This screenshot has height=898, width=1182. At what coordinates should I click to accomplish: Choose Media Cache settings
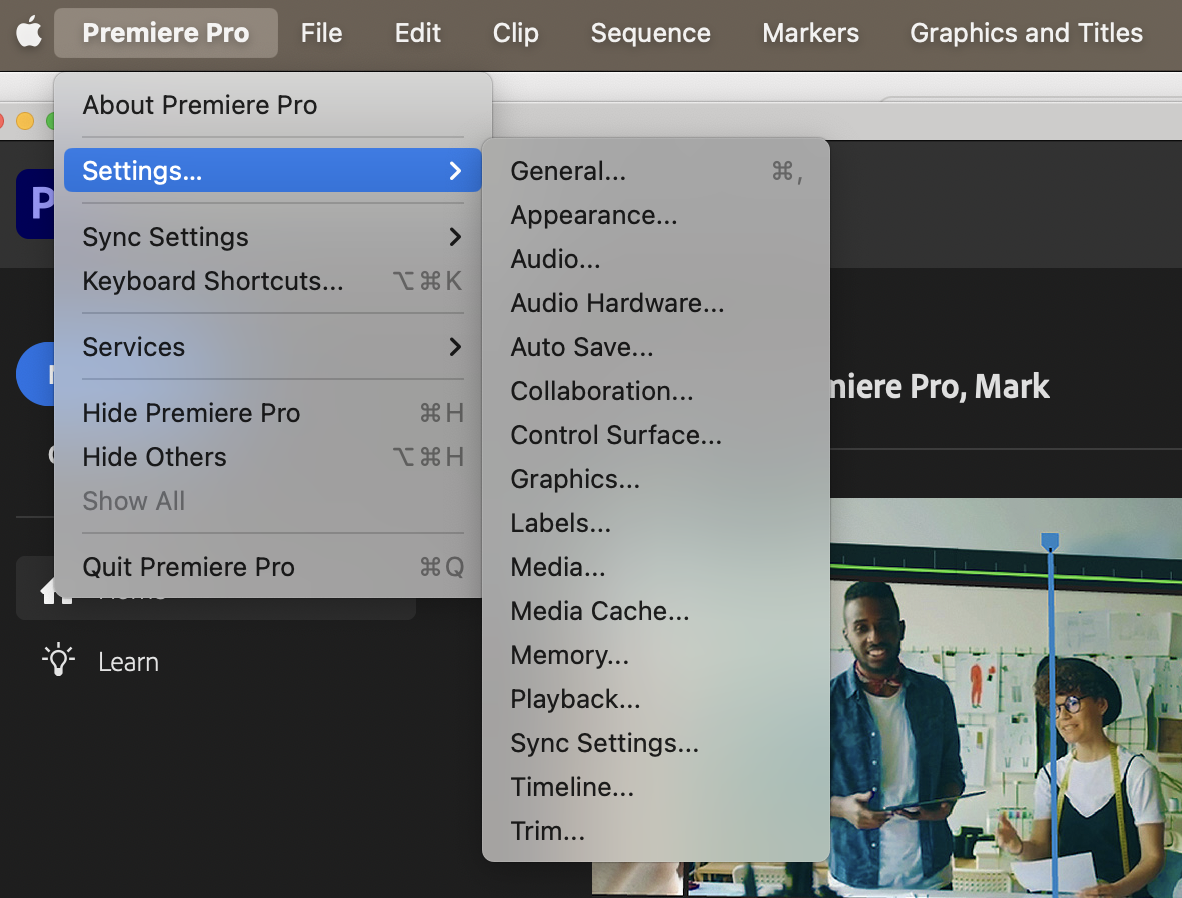pyautogui.click(x=599, y=611)
